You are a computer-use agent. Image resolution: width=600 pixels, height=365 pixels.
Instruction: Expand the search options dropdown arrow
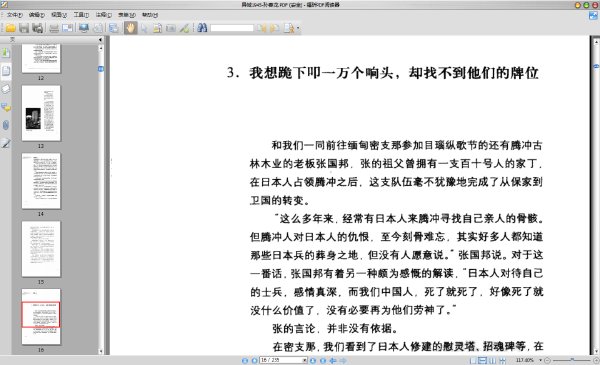click(x=298, y=28)
